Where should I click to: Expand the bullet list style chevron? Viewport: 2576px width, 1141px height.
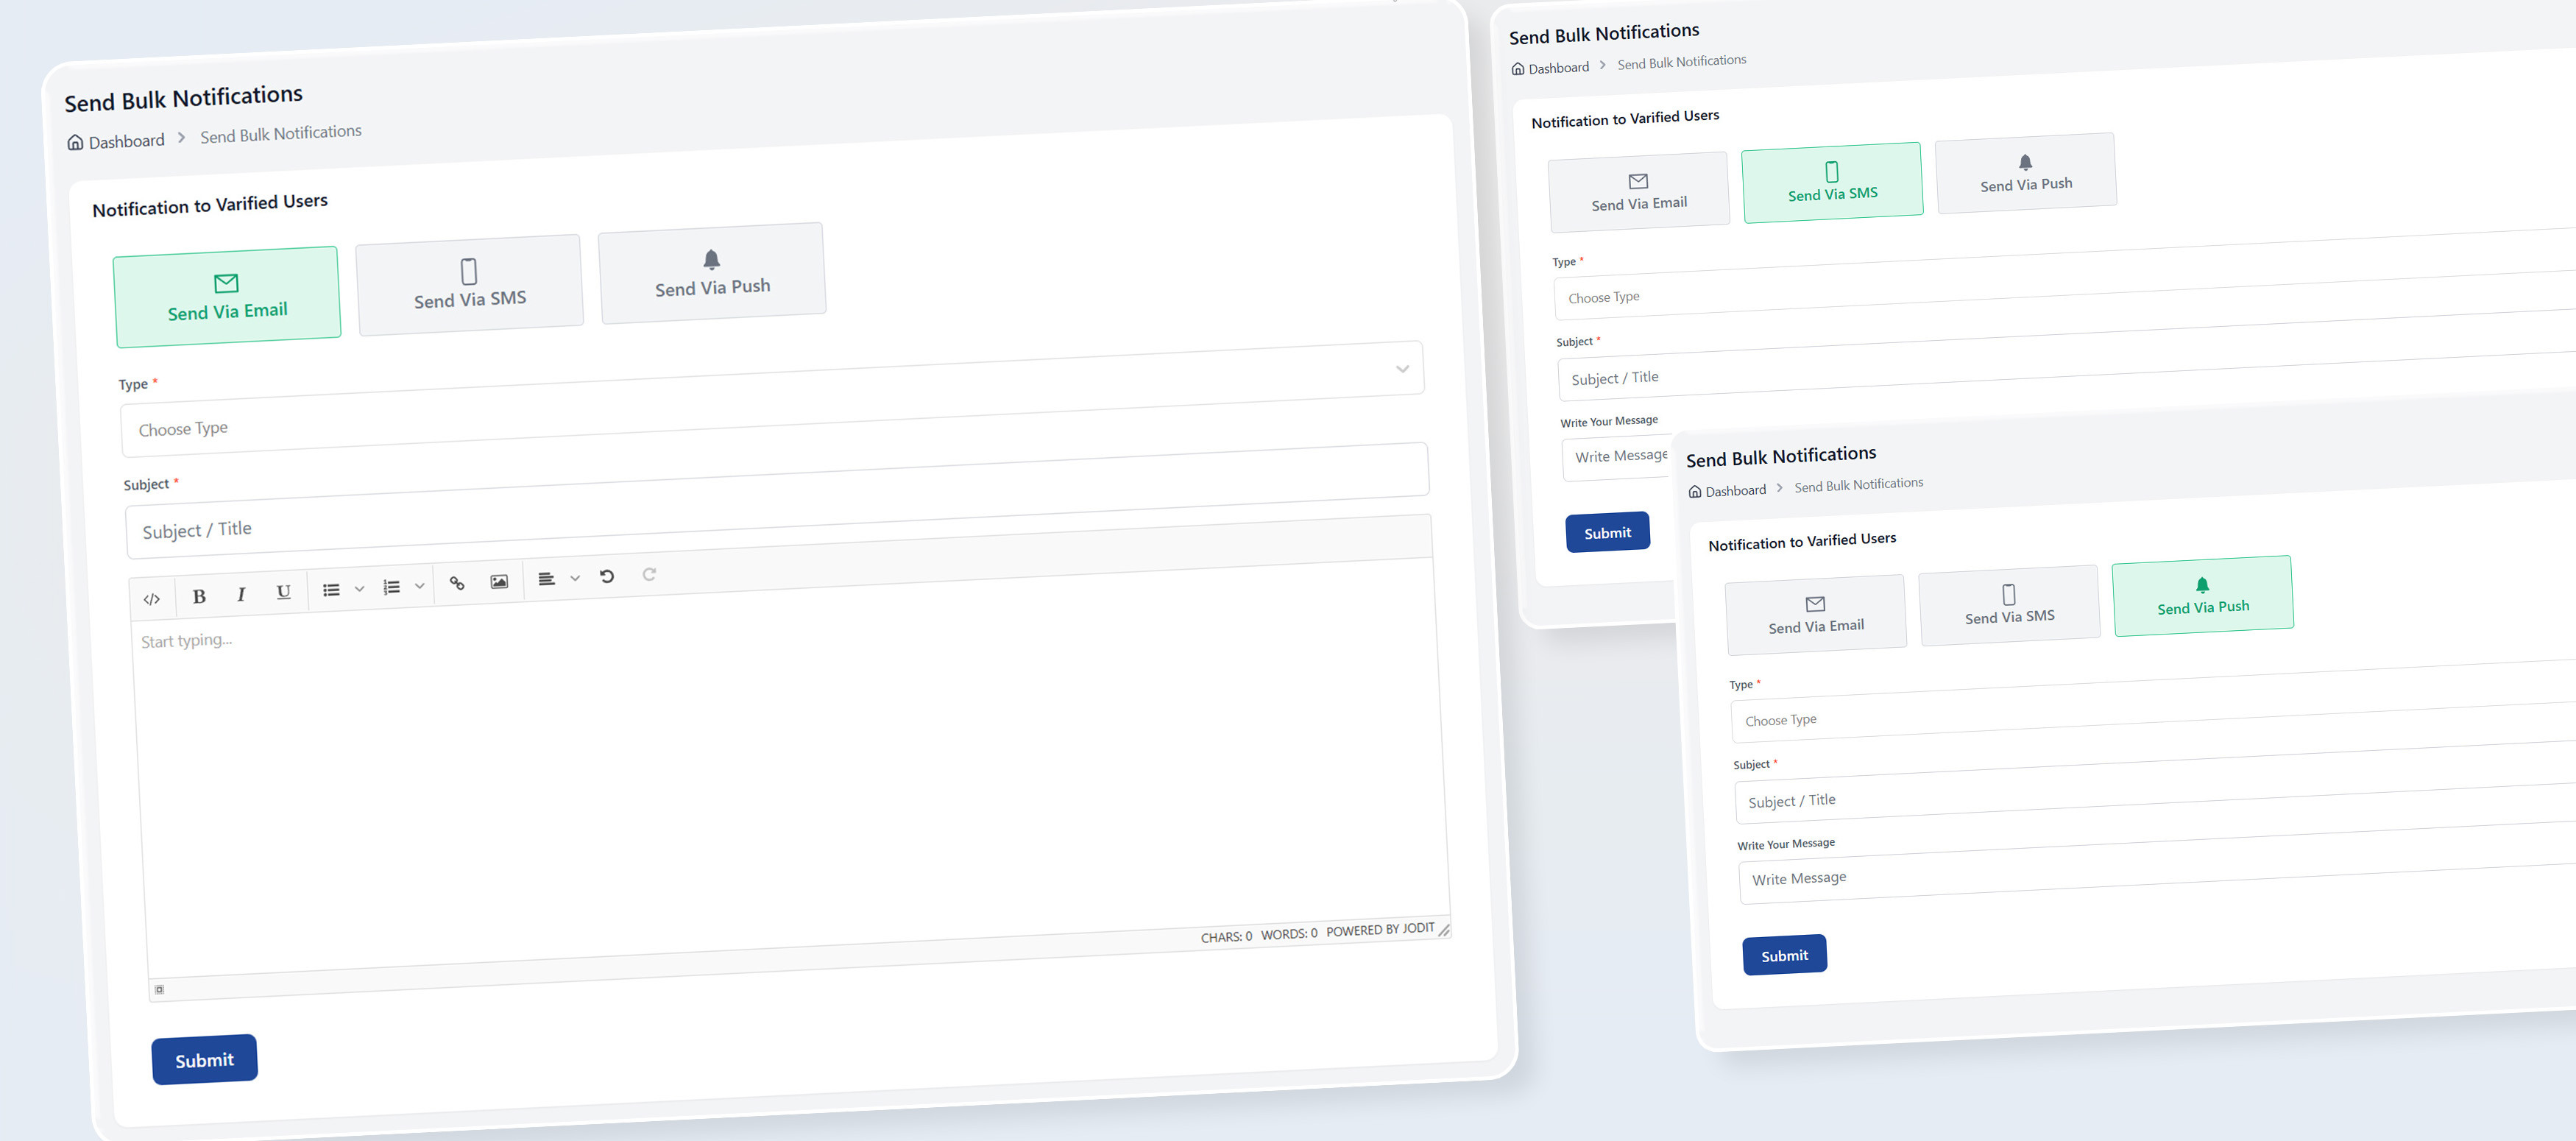coord(360,588)
